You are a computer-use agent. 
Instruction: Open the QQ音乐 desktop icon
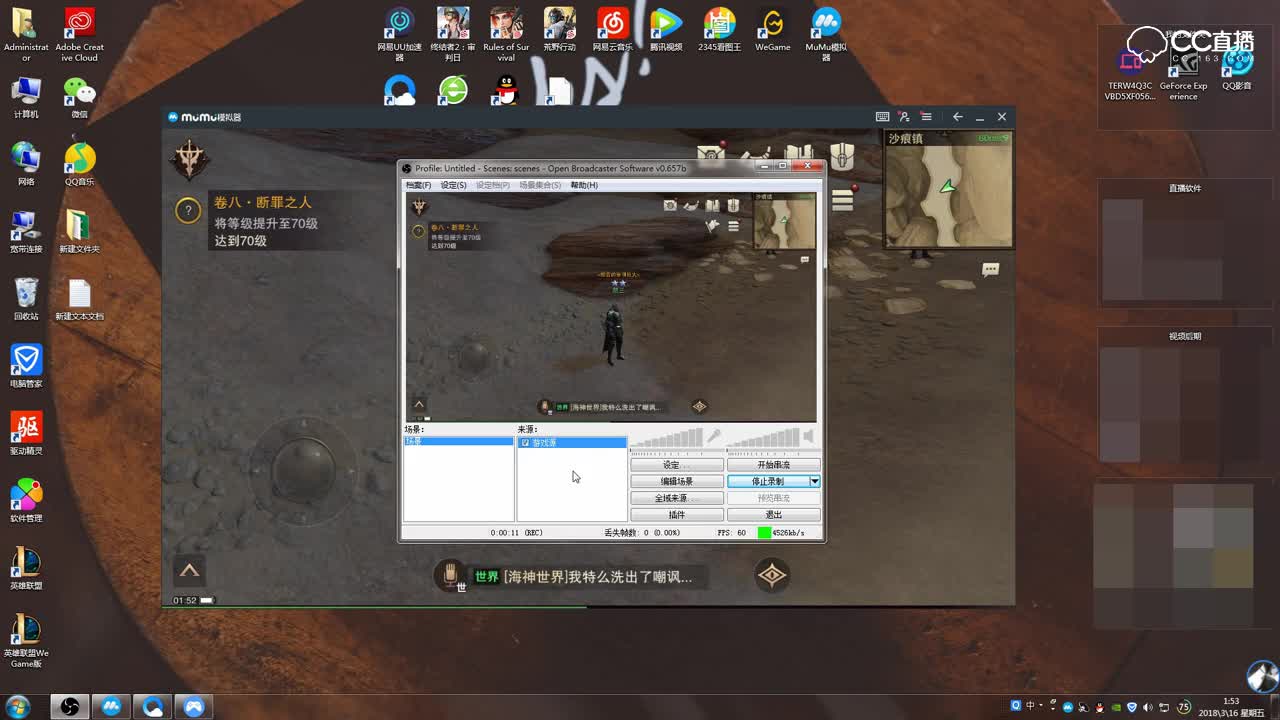[x=79, y=165]
